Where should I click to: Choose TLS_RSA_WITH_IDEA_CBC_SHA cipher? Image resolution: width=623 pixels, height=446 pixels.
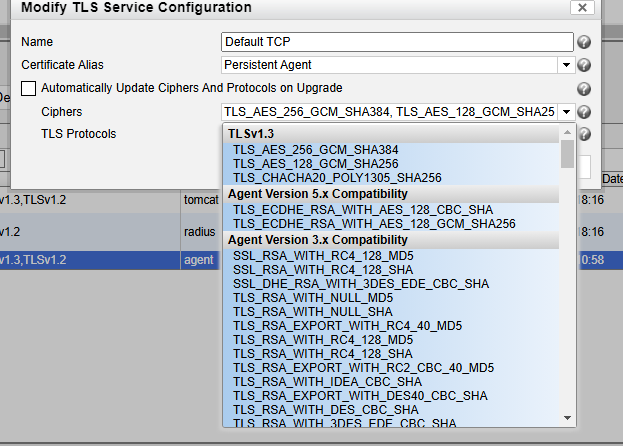coord(327,382)
